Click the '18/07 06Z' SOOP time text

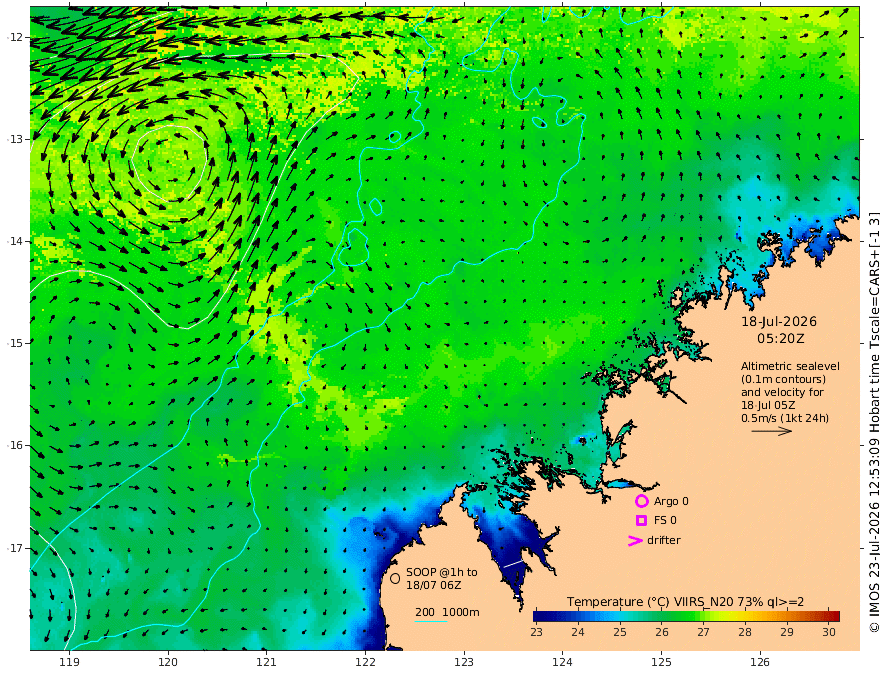tap(434, 585)
